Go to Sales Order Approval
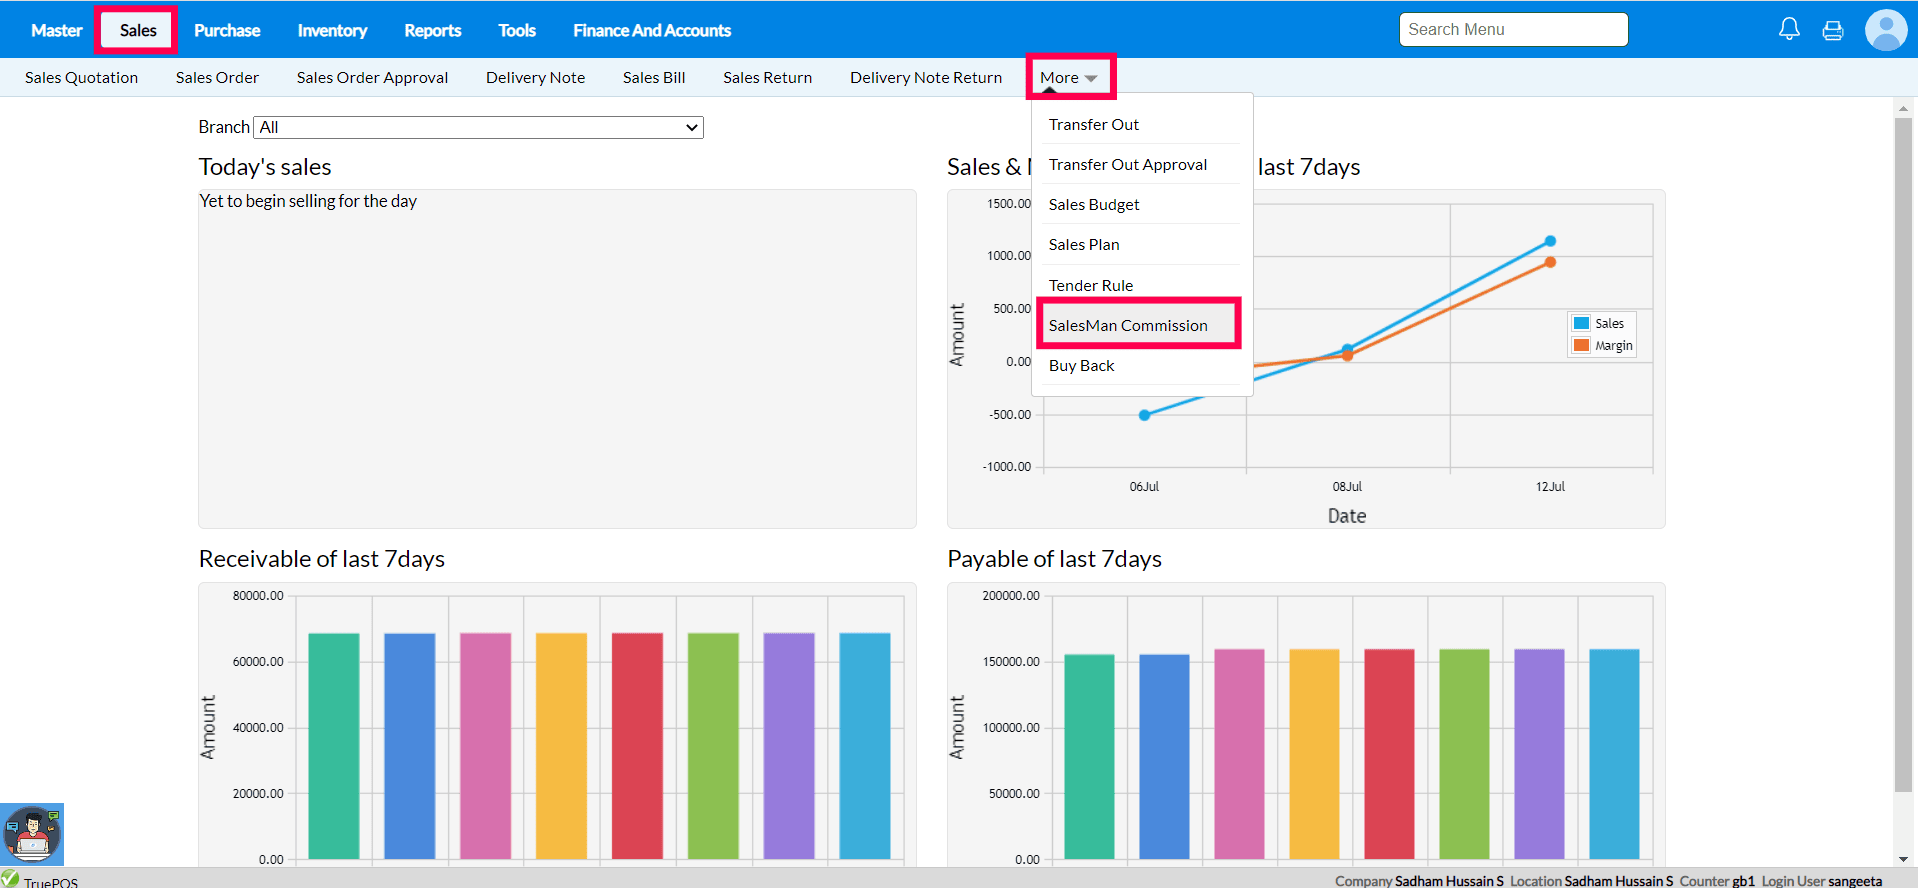 coord(372,78)
